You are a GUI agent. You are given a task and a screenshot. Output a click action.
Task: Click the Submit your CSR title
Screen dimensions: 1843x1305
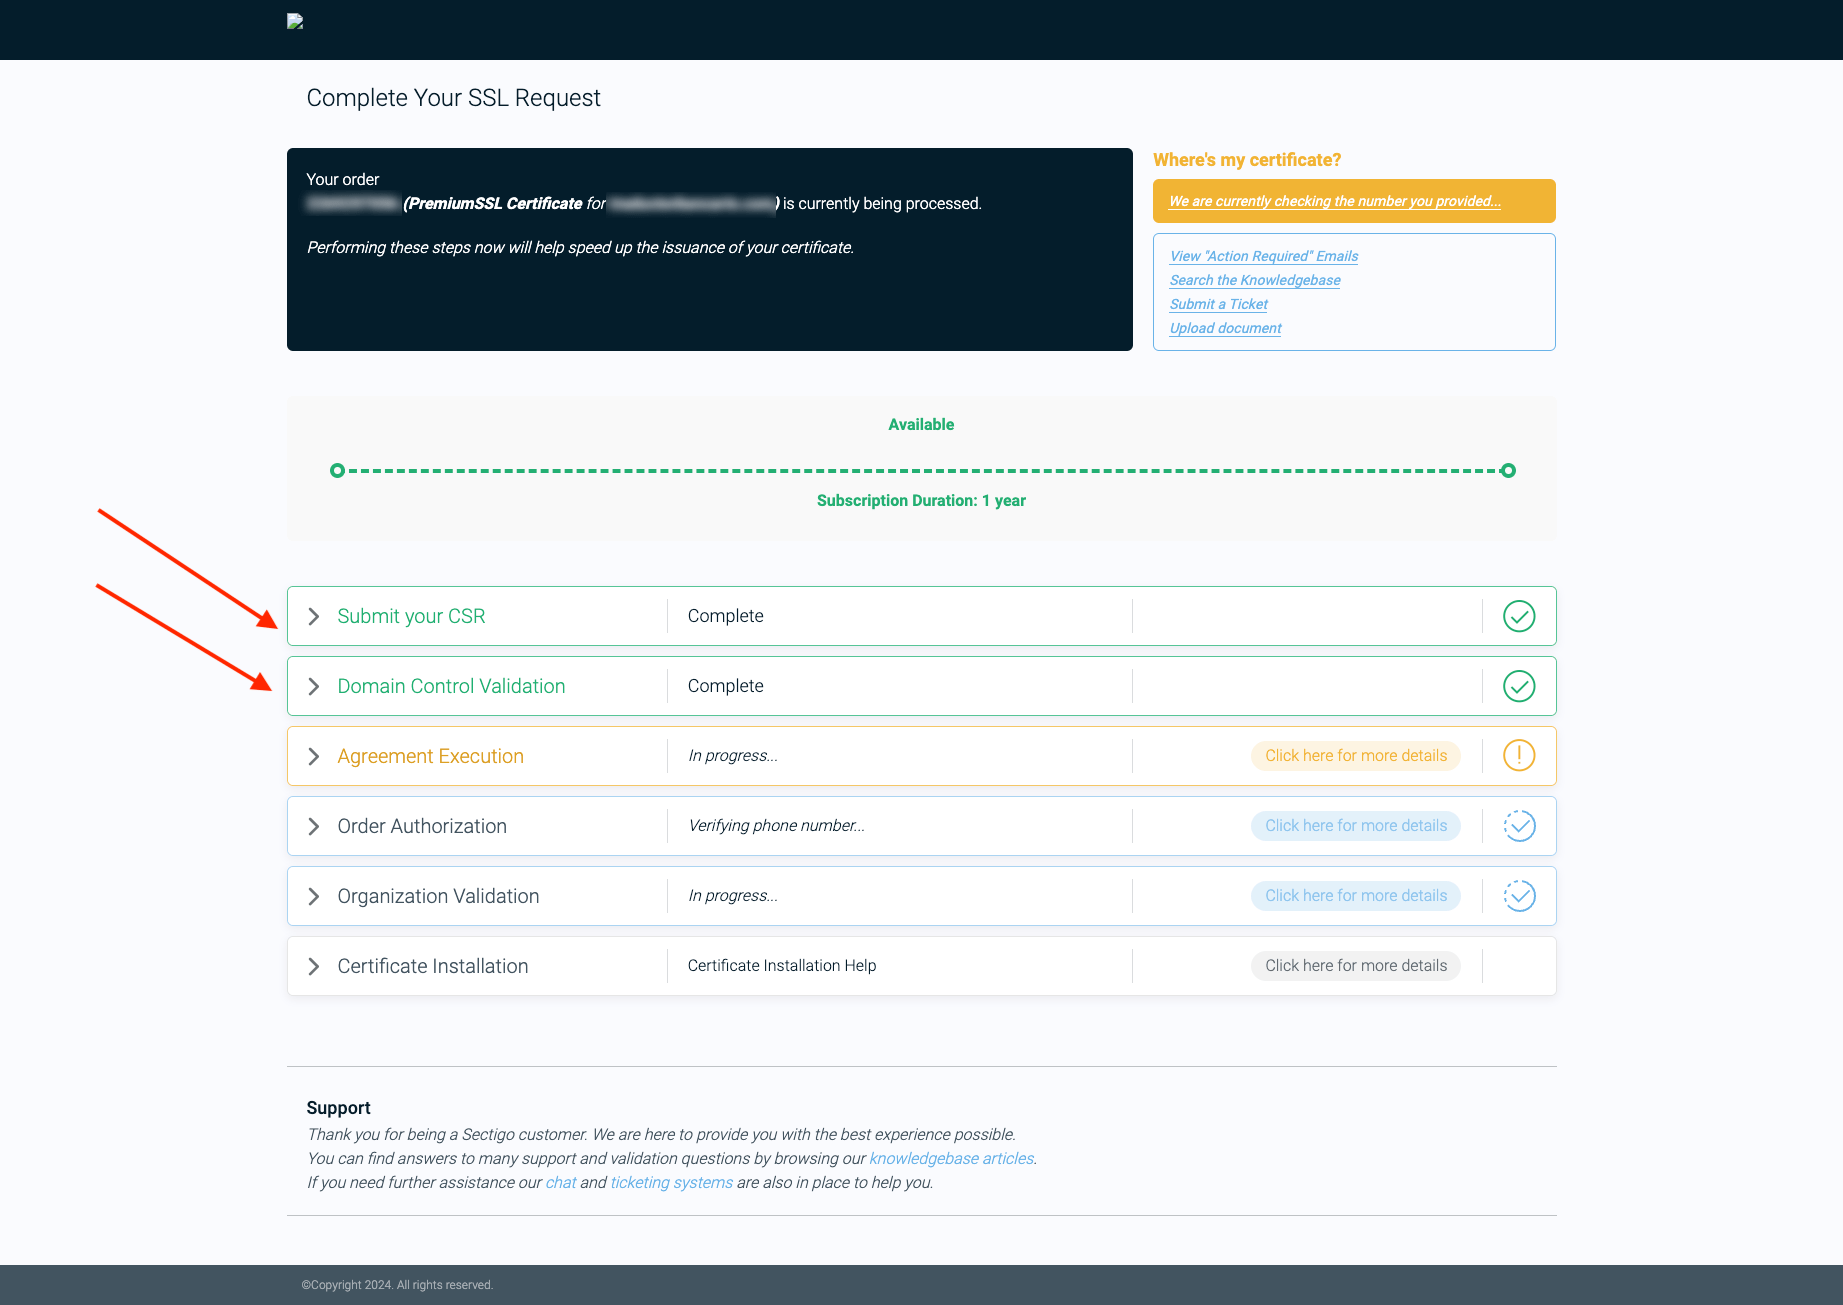(x=411, y=616)
